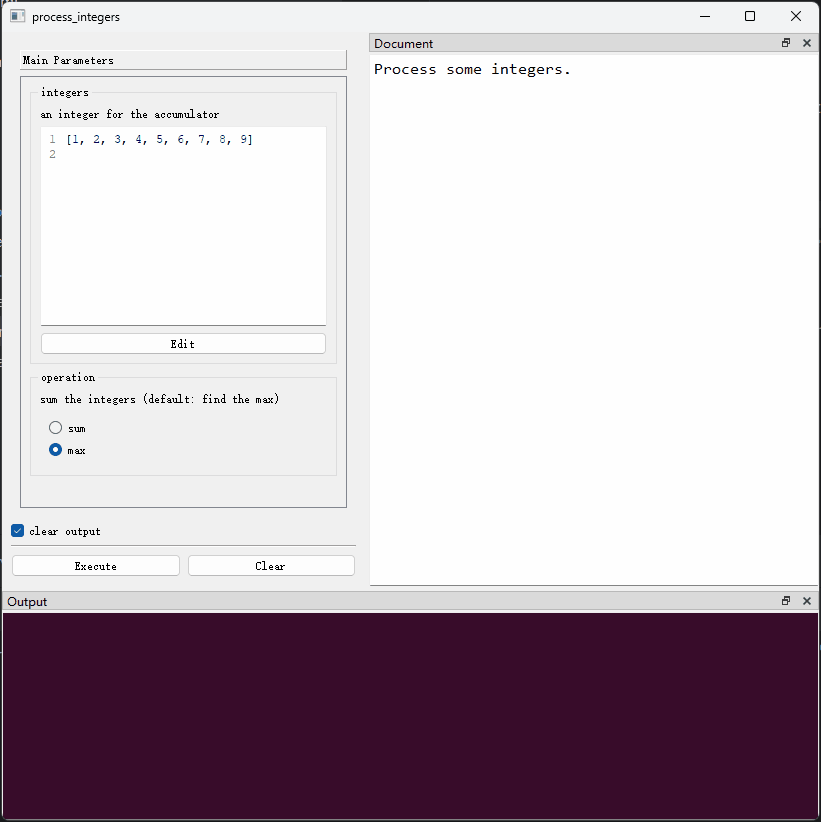This screenshot has width=821, height=822.
Task: Click the [1, 2, 3, ... 9] list text
Action: pos(159,139)
